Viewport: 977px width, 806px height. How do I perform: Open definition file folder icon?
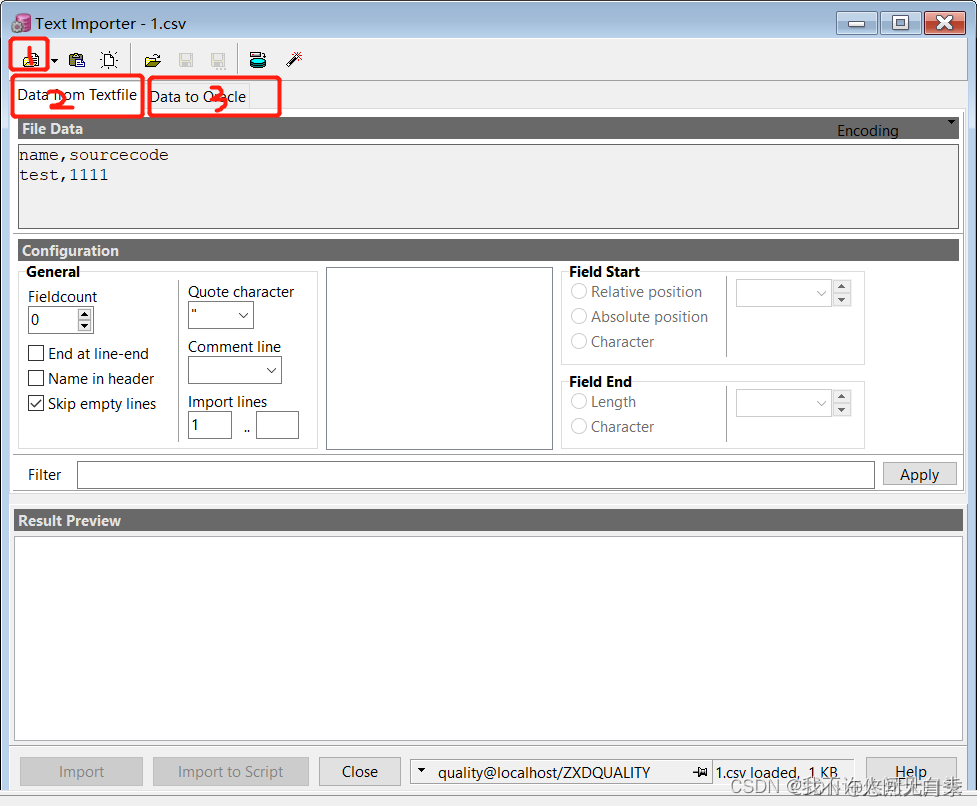153,60
